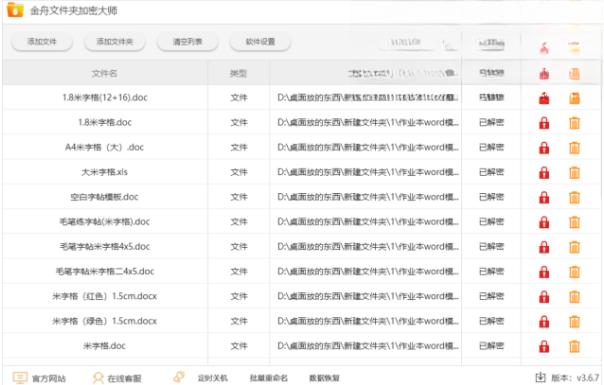
Task: Click the 类型 column header
Action: tap(238, 73)
